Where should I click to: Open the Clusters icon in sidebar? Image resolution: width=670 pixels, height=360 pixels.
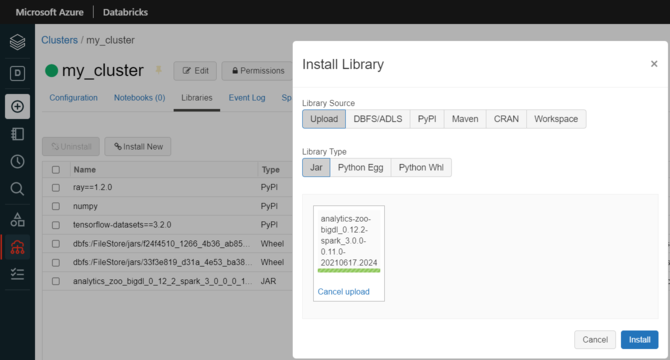[18, 247]
